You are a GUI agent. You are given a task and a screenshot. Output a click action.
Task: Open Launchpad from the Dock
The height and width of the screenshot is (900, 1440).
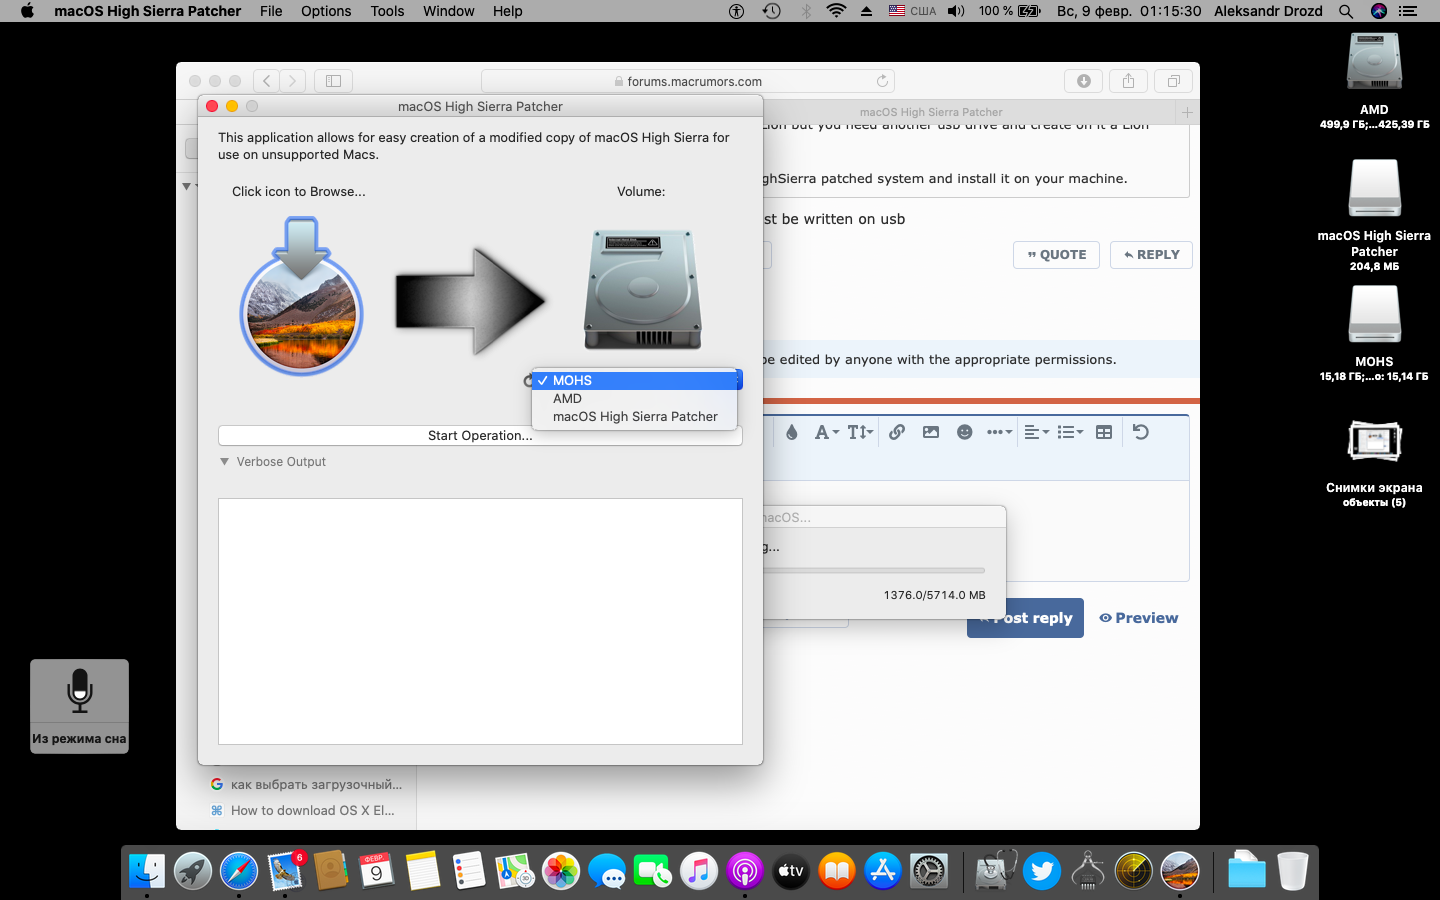193,871
